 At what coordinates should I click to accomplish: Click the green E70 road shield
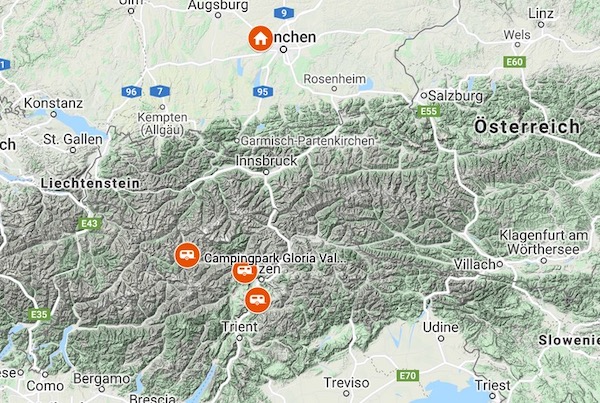tap(408, 375)
